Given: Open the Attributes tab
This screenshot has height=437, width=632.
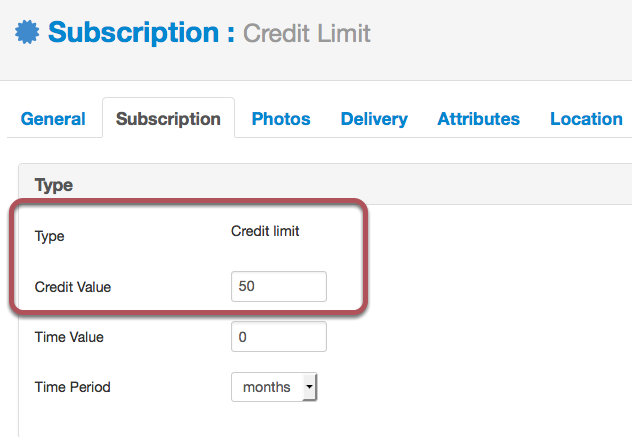Looking at the screenshot, I should 478,119.
